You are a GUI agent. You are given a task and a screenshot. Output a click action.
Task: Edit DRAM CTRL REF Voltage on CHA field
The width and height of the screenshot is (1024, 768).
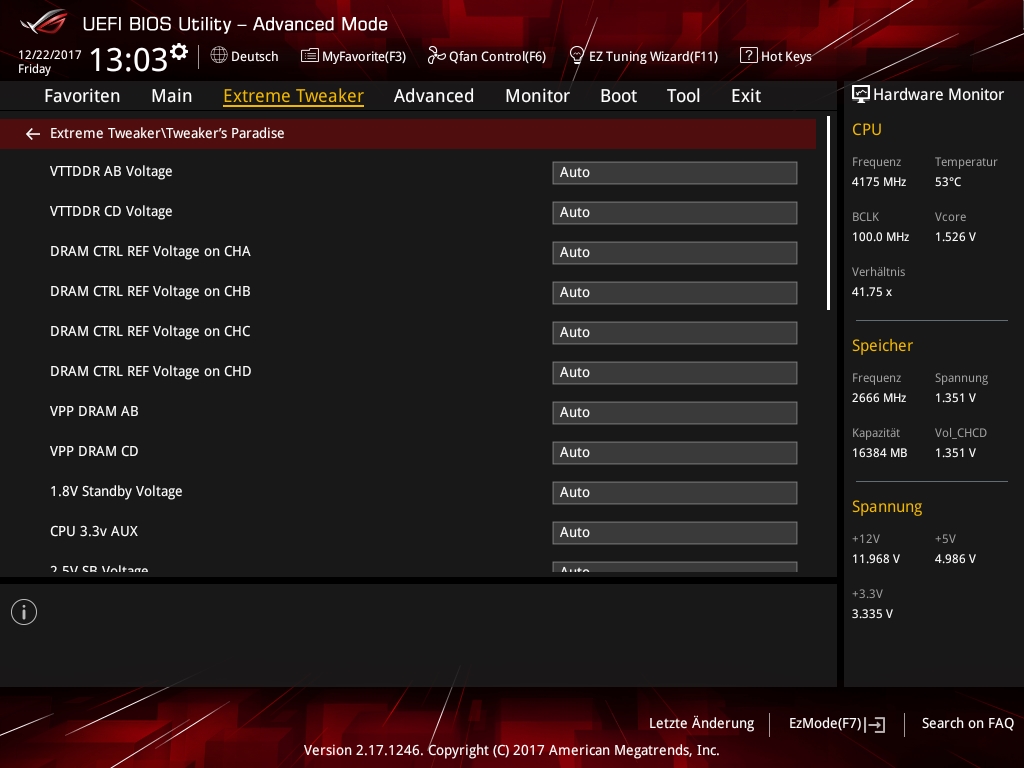pyautogui.click(x=675, y=253)
